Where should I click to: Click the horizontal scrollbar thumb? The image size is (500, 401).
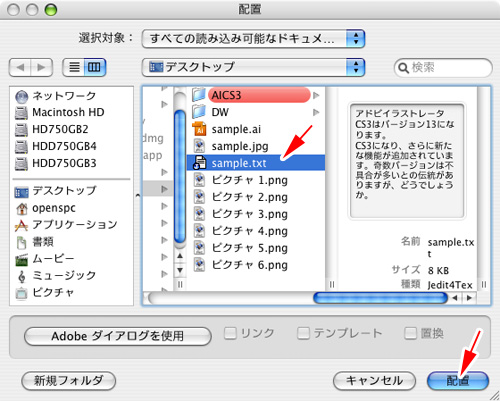pyautogui.click(x=380, y=298)
